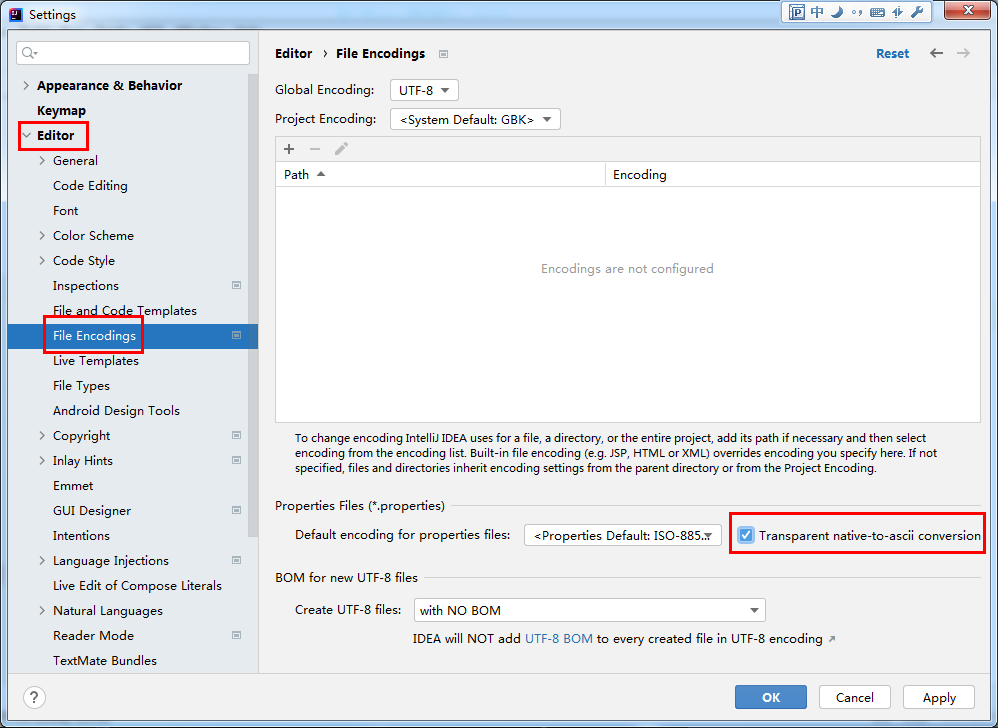Image resolution: width=998 pixels, height=728 pixels.
Task: Click the Reset link
Action: [892, 53]
